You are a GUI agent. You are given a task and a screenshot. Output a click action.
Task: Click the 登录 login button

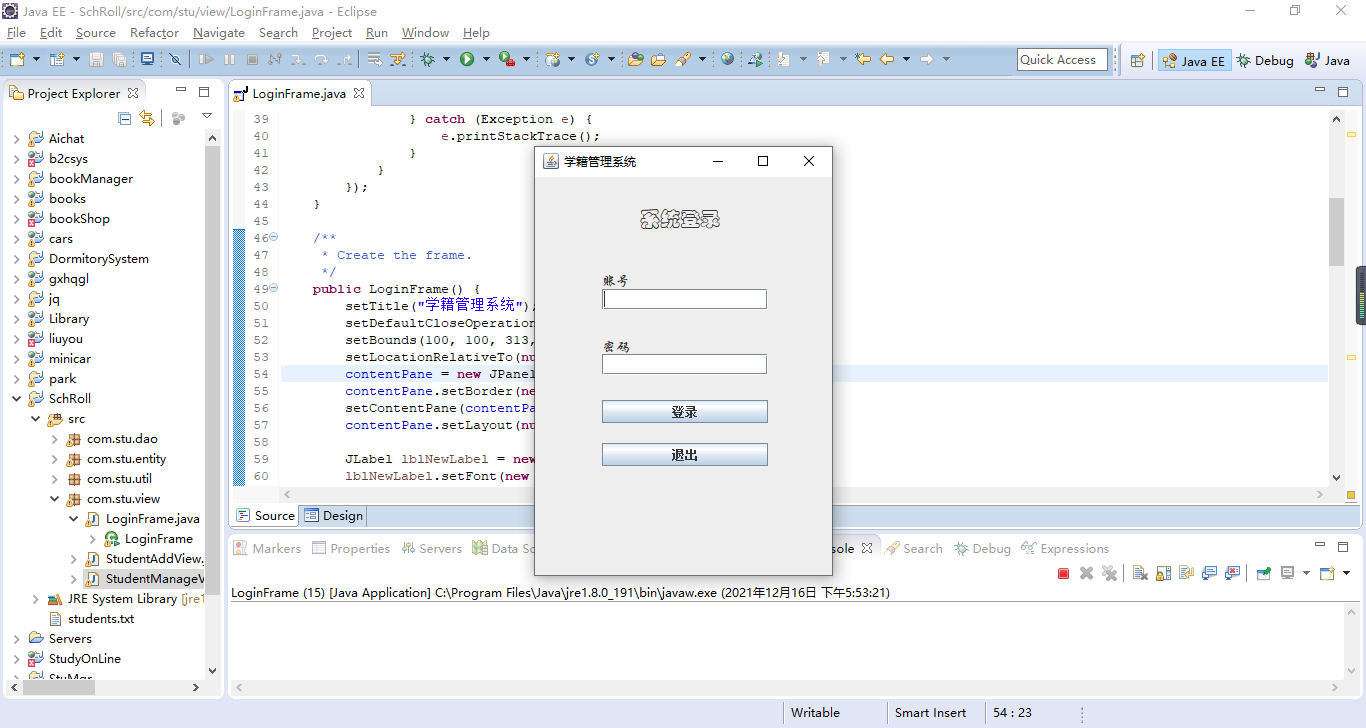click(x=685, y=412)
